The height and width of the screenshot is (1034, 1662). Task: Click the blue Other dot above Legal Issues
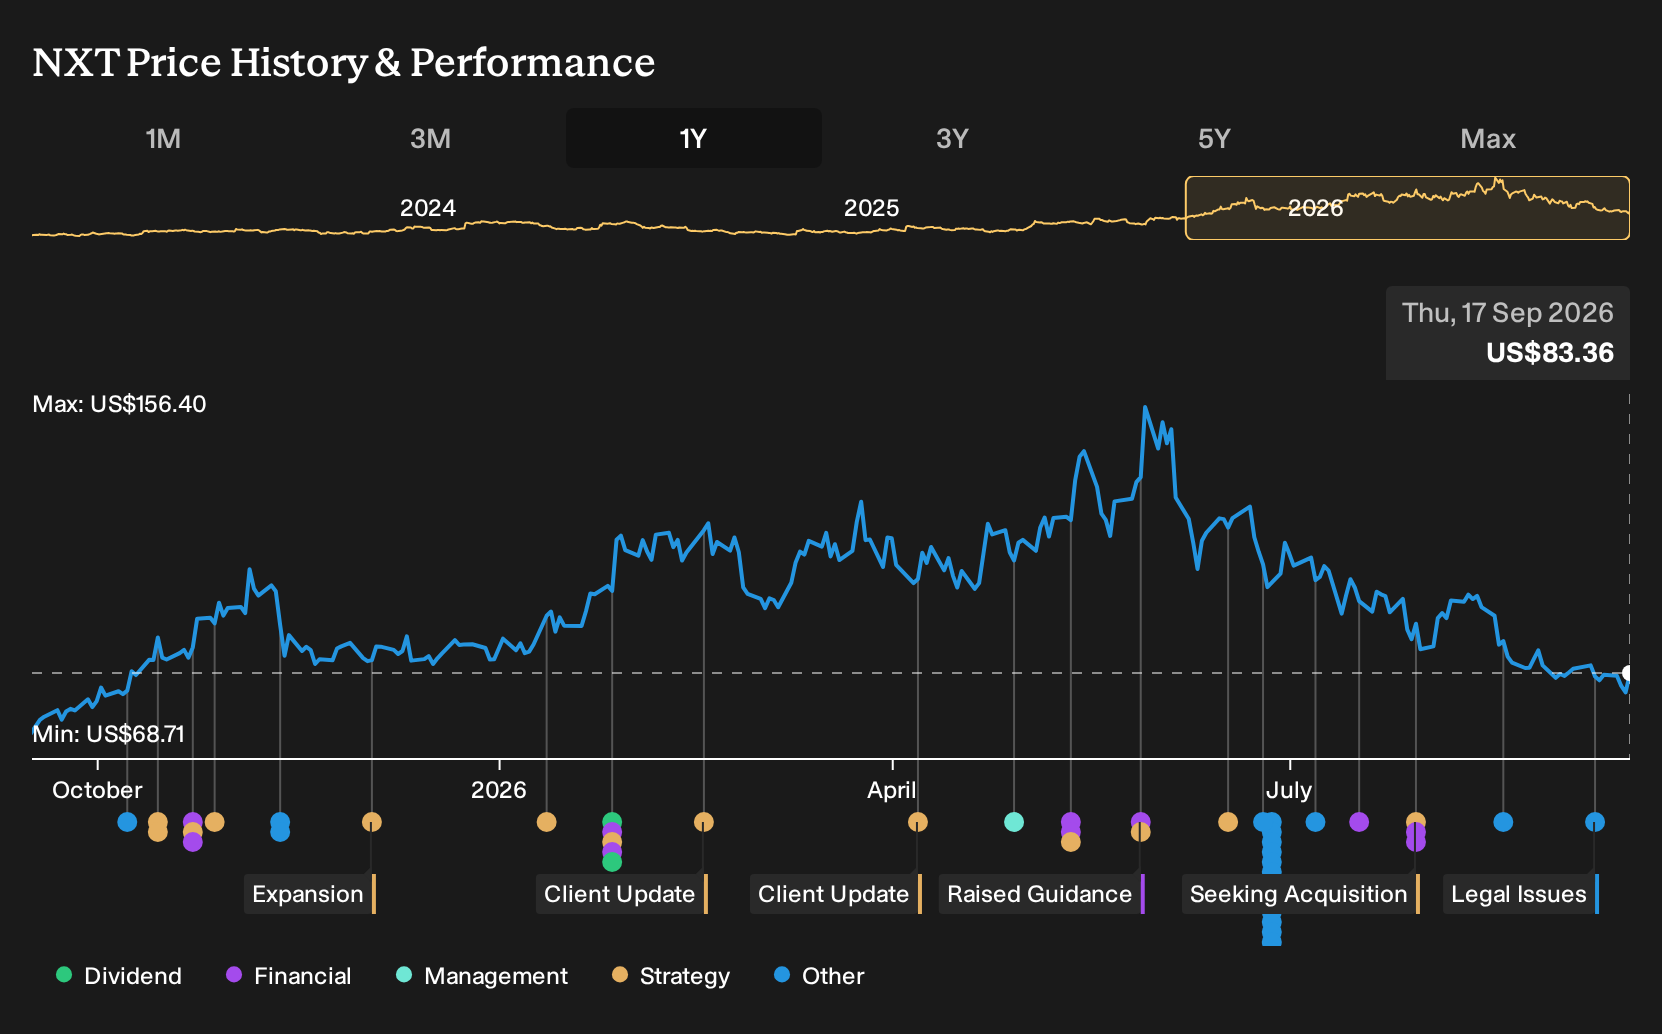1595,822
